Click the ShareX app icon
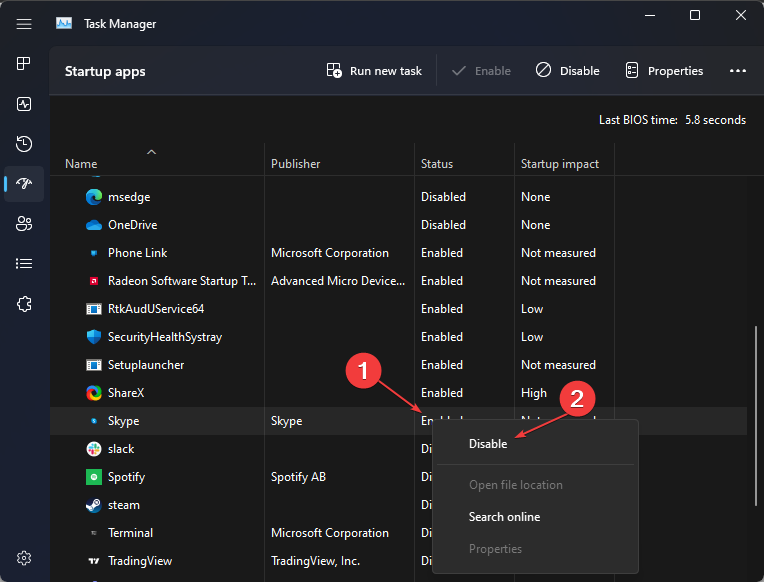The width and height of the screenshot is (764, 582). [x=94, y=393]
